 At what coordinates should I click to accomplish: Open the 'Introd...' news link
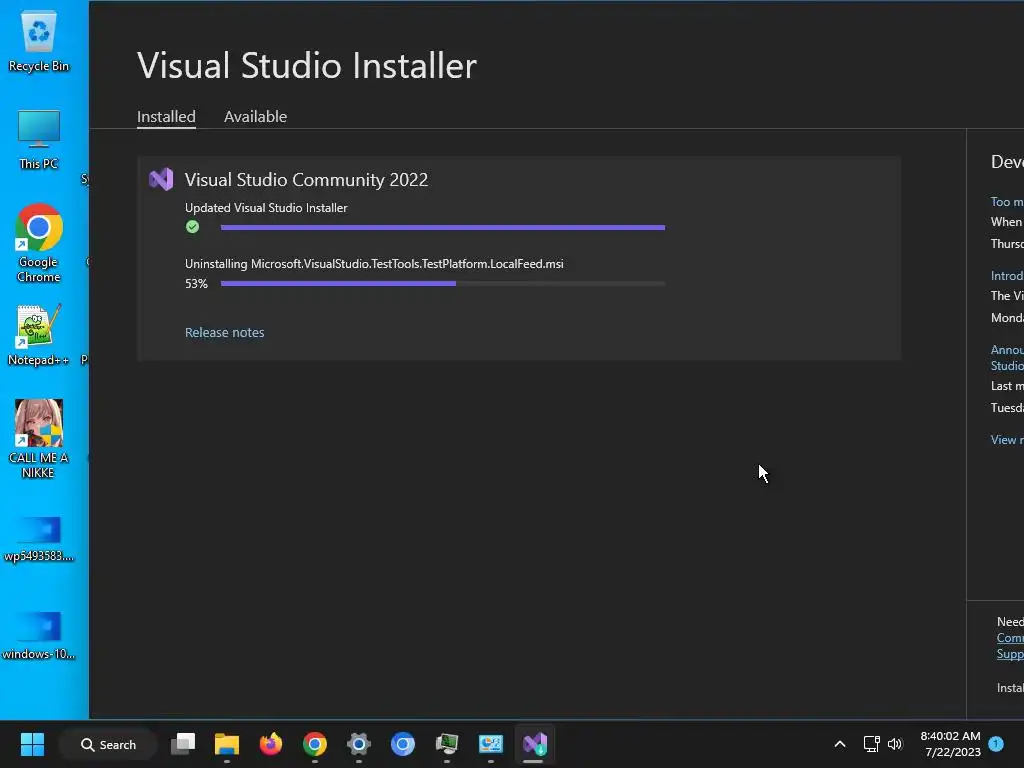1006,276
